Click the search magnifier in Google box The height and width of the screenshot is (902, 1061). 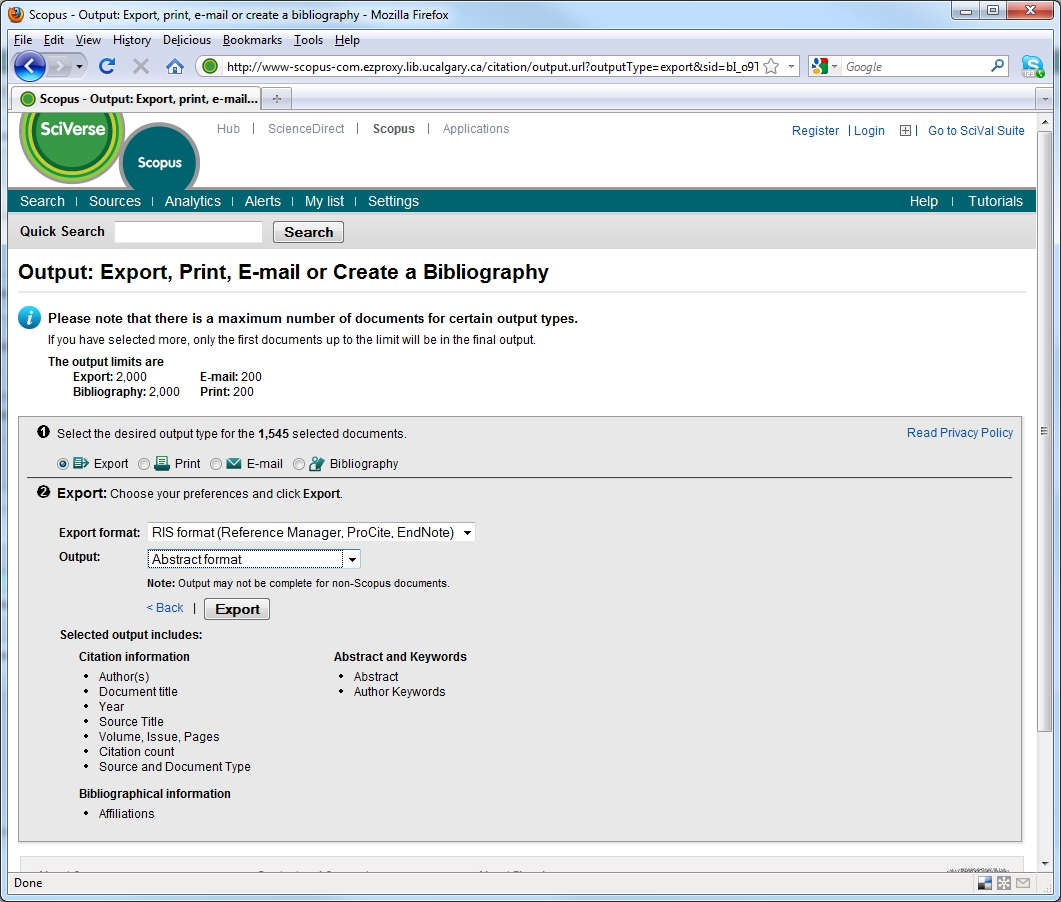point(997,67)
